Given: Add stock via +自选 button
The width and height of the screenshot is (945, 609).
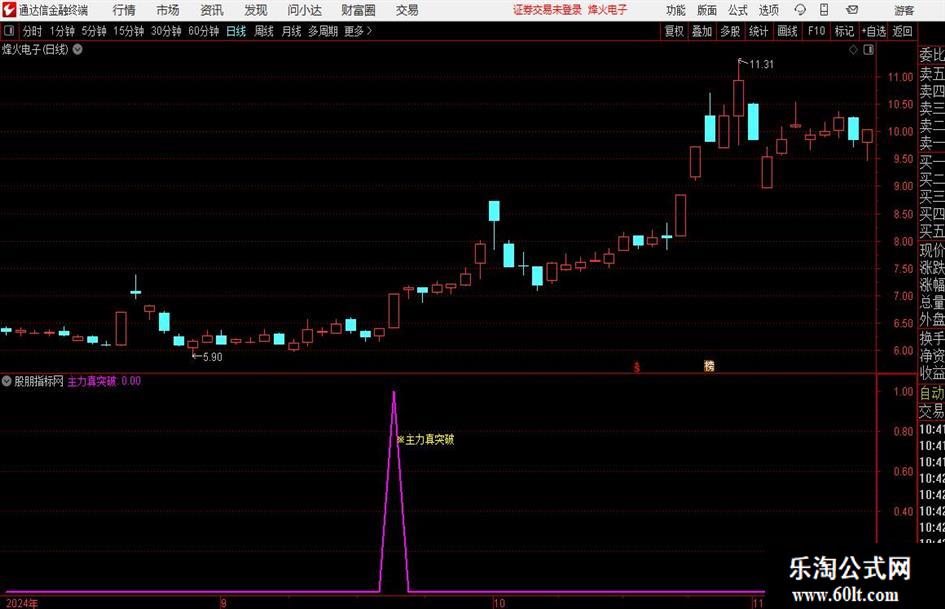Looking at the screenshot, I should [874, 31].
